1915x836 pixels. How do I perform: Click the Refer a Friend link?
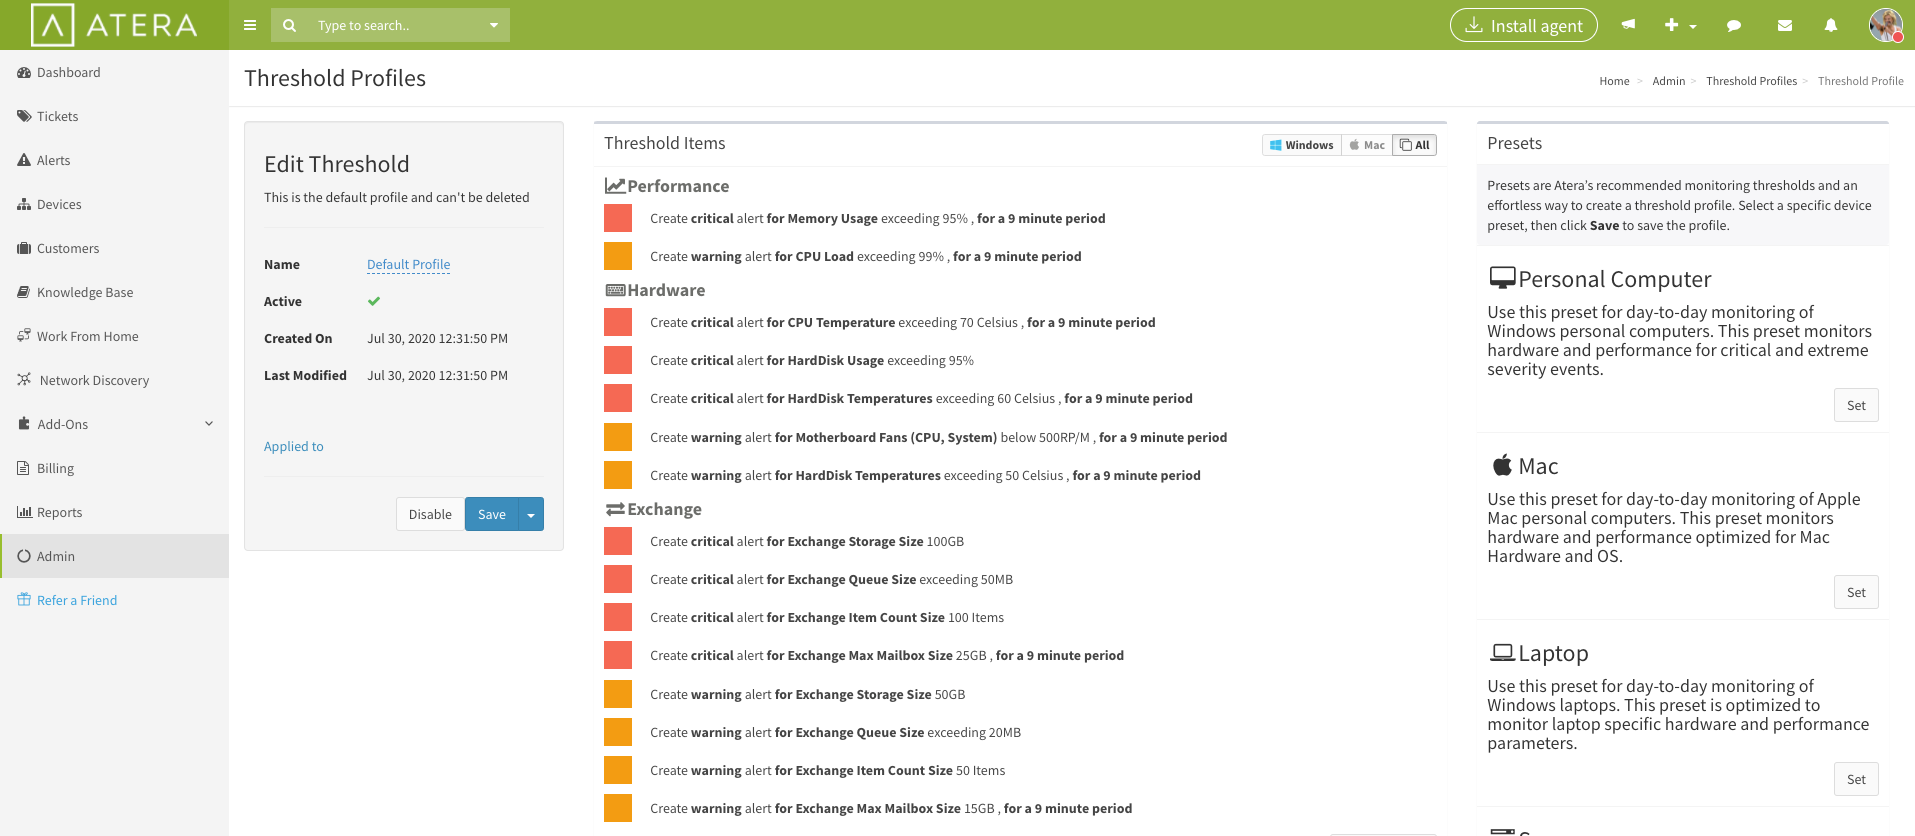[x=77, y=600]
